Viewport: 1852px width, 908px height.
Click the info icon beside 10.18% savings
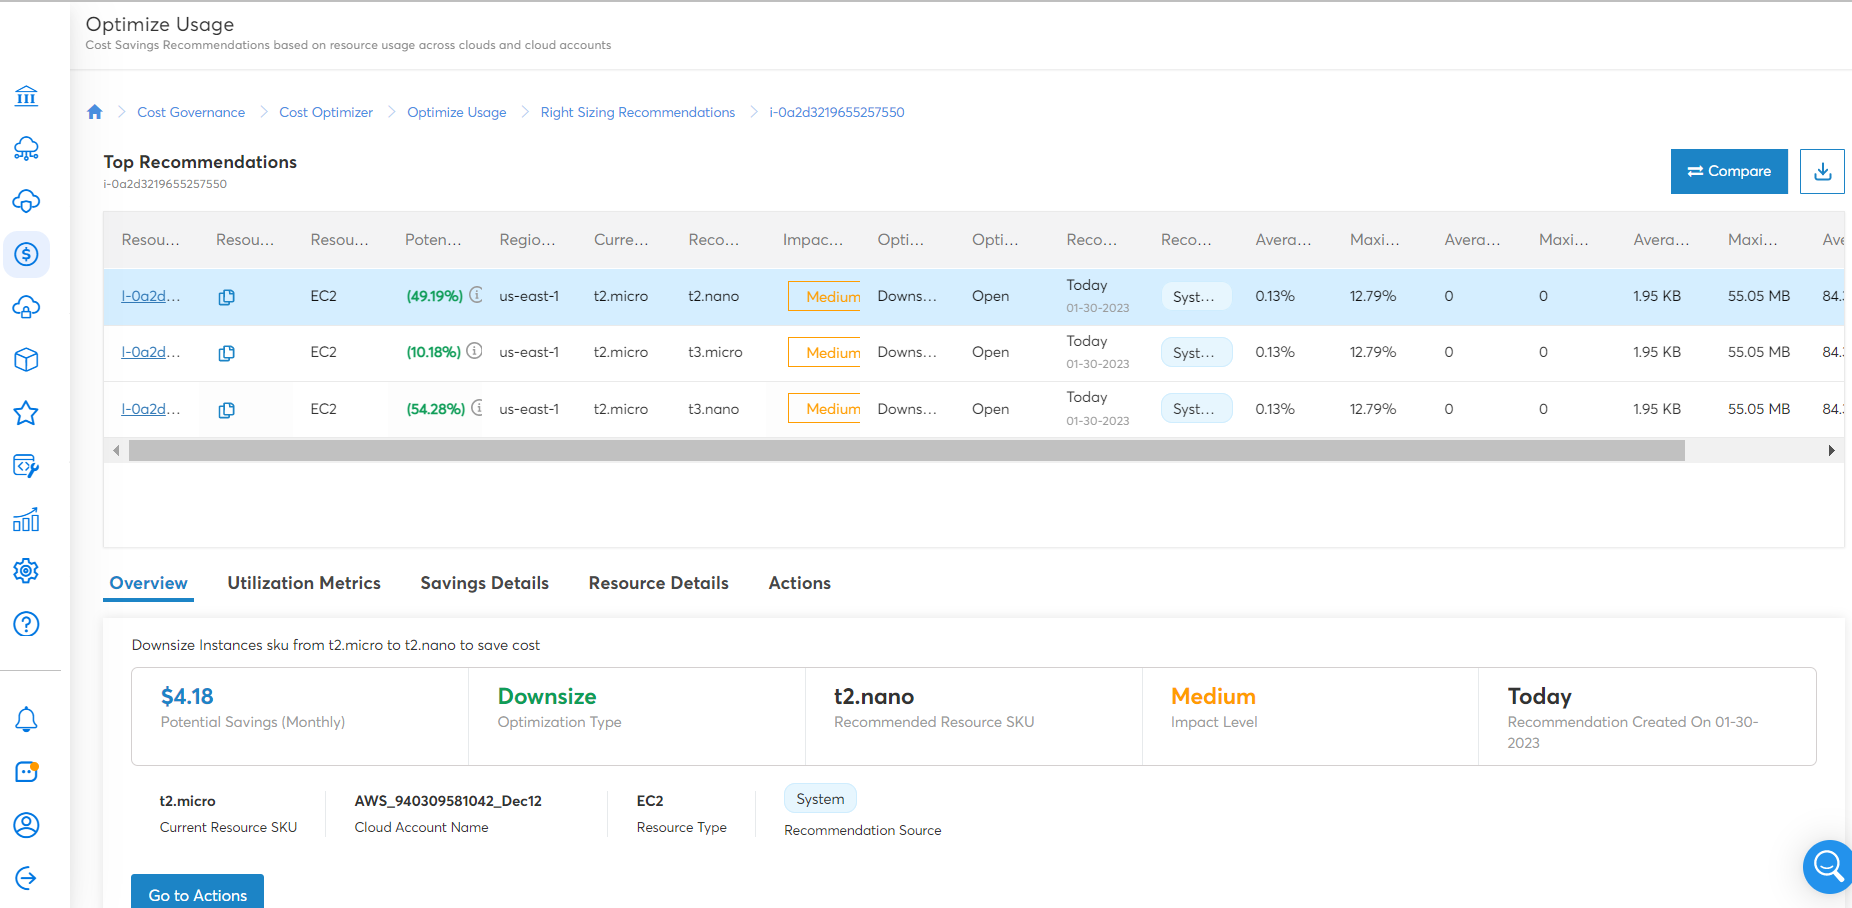pos(475,351)
